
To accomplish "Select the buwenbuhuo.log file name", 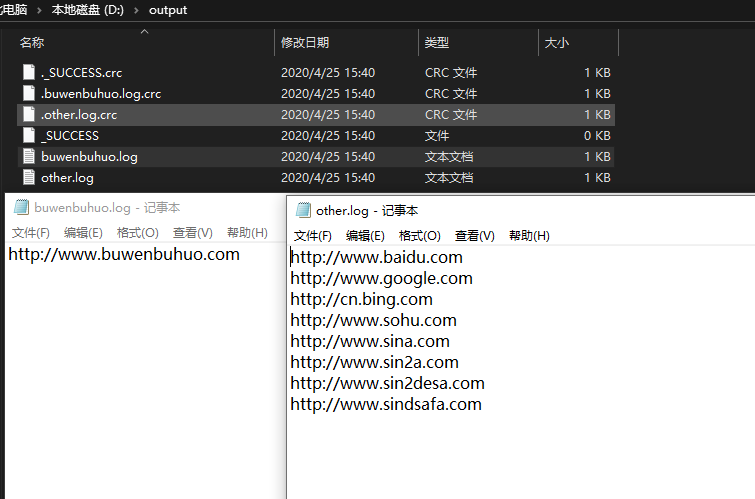I will 89,157.
